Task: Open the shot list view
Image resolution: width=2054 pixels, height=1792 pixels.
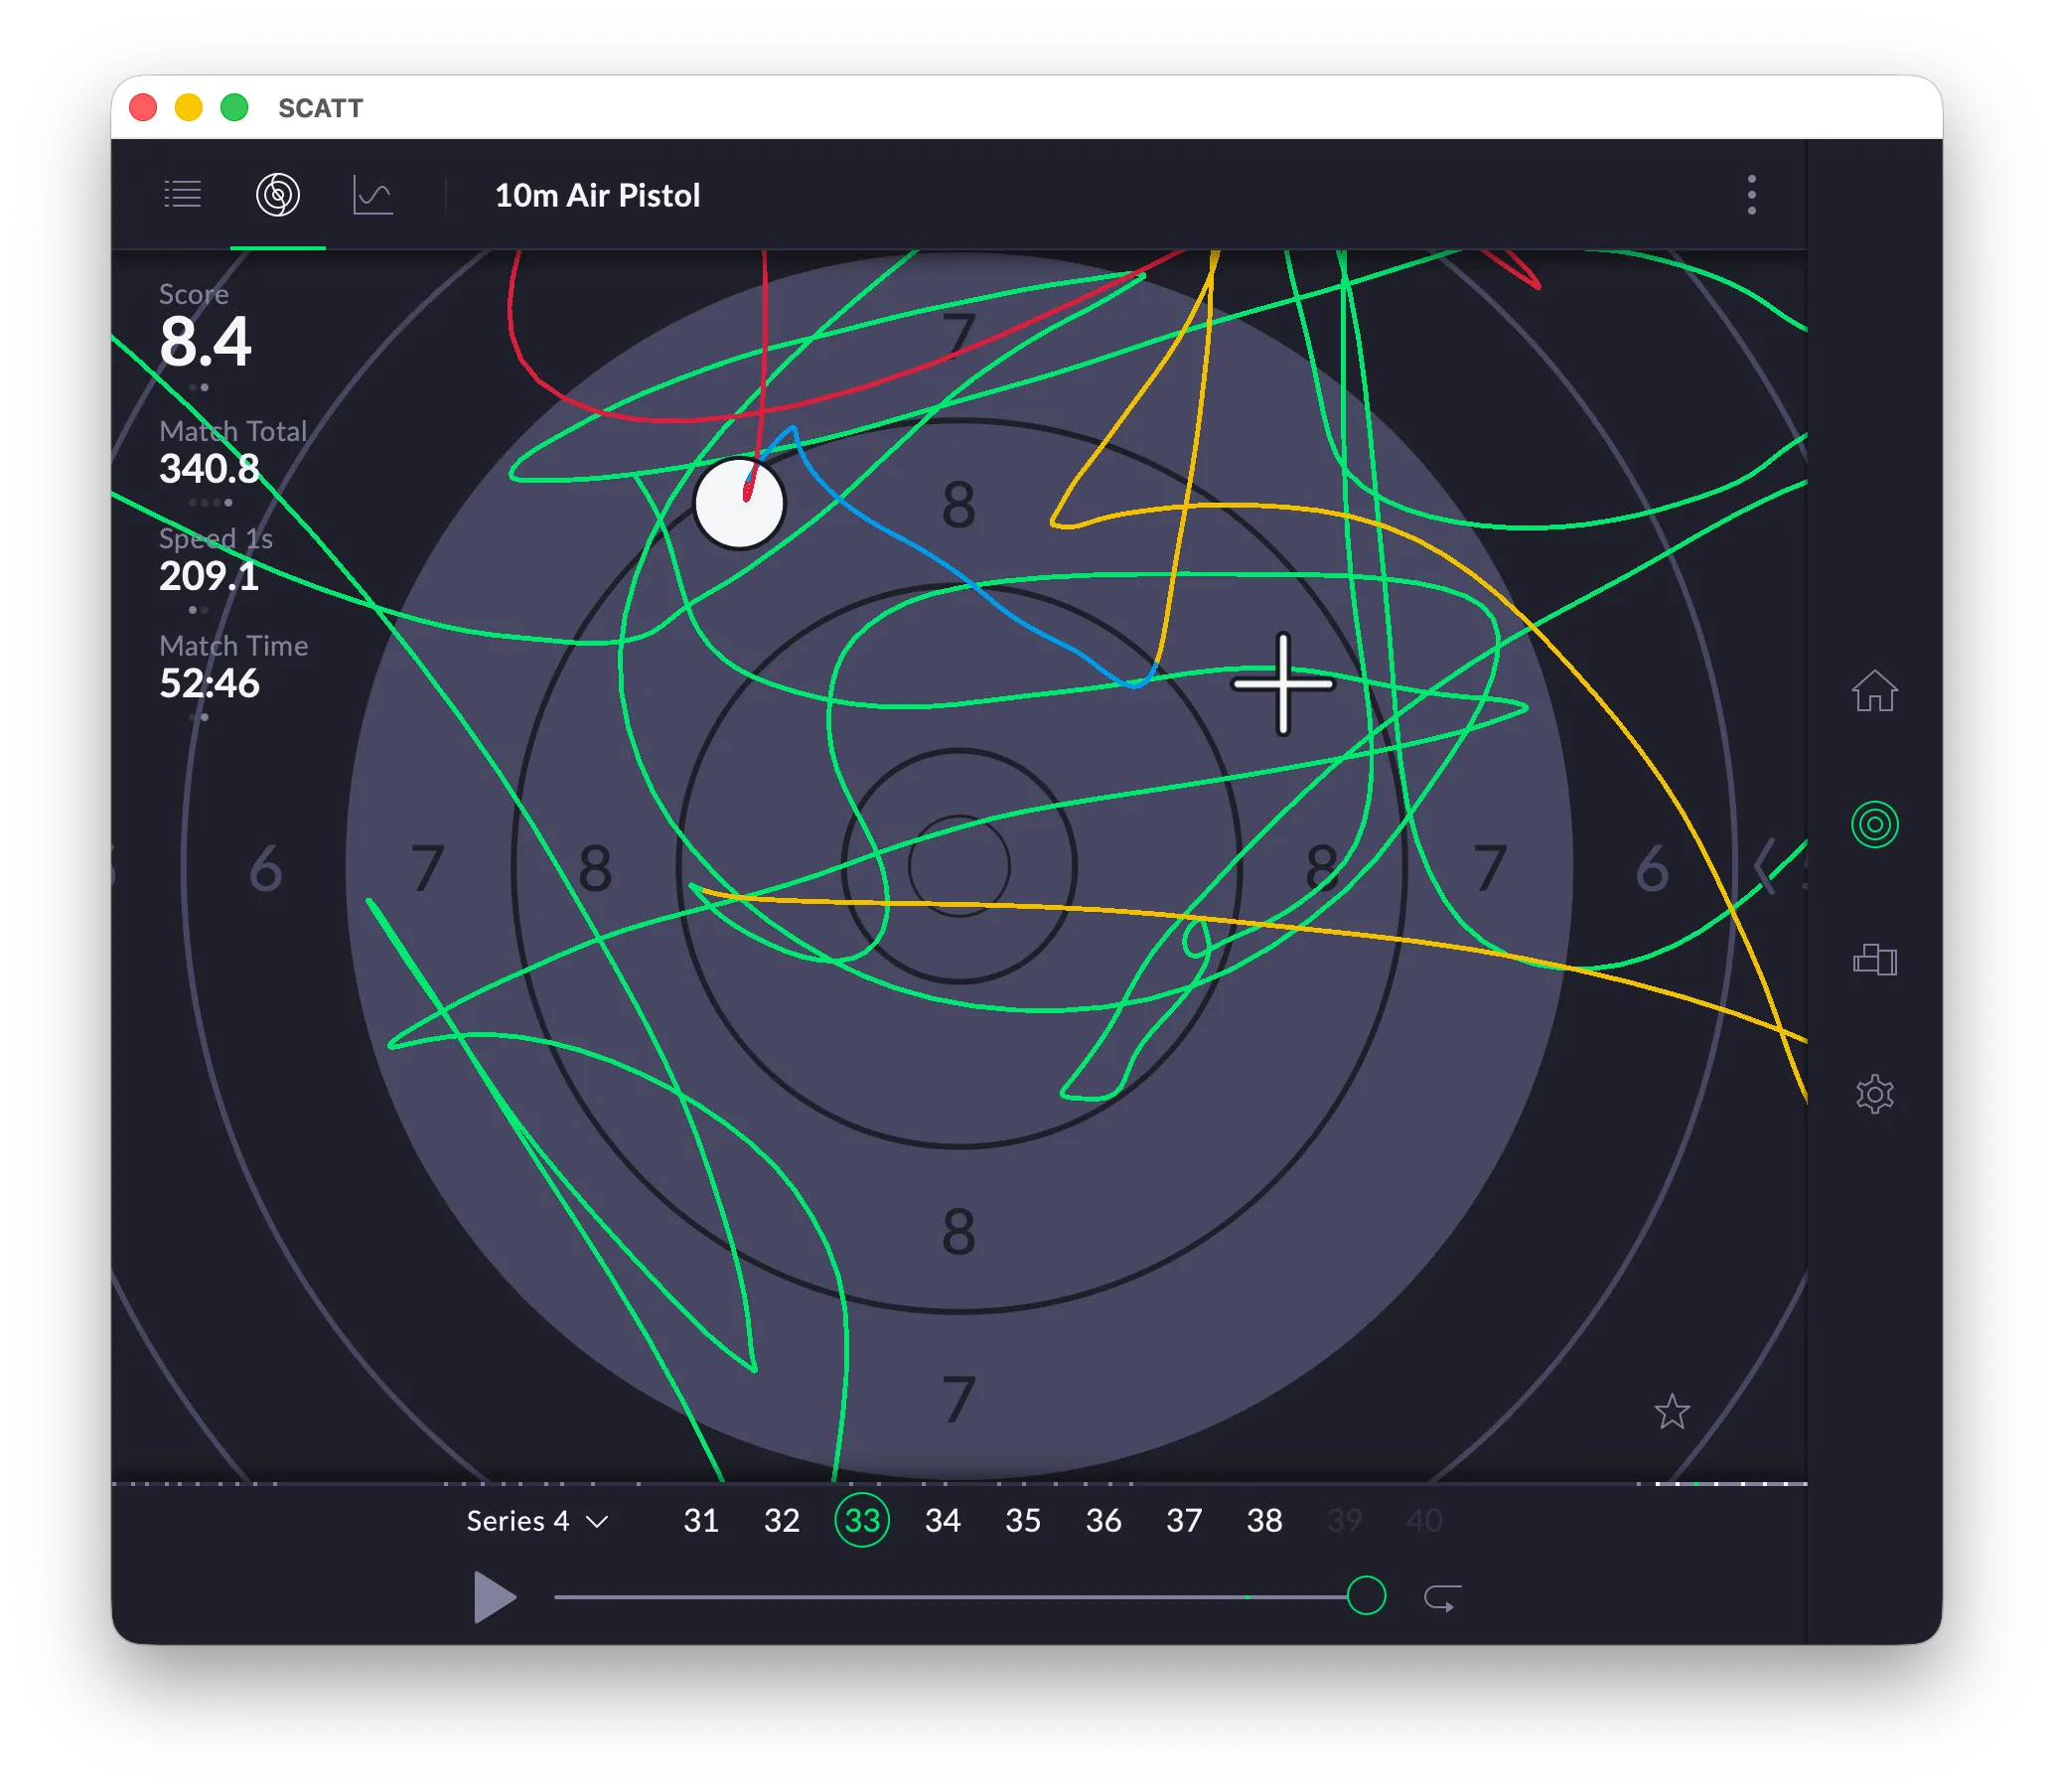Action: 182,194
